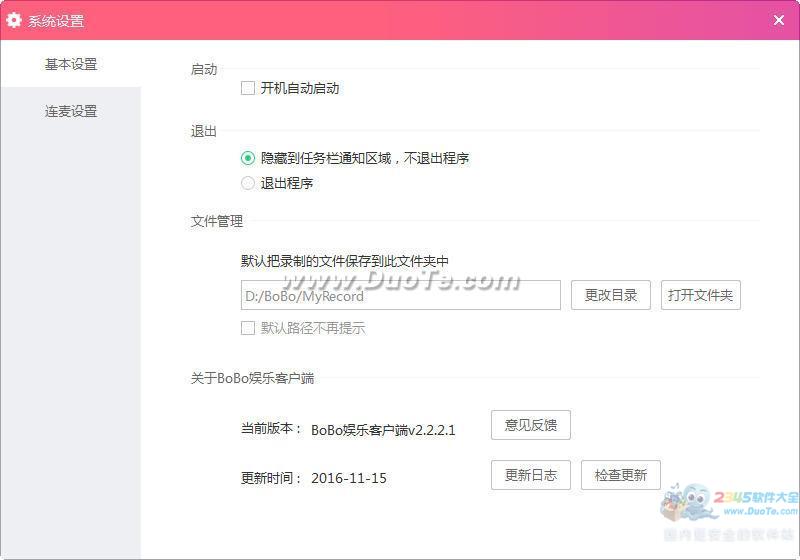
Task: Click the 文件管理 section header
Action: (216, 221)
